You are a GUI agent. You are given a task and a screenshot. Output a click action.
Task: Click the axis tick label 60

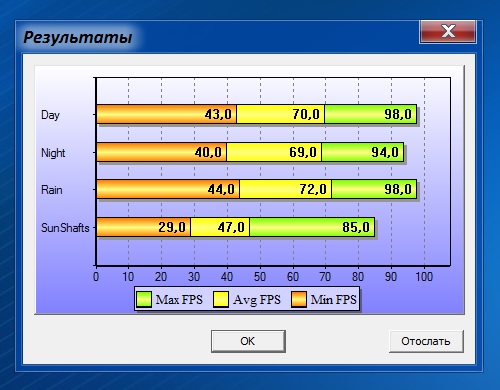click(x=293, y=277)
